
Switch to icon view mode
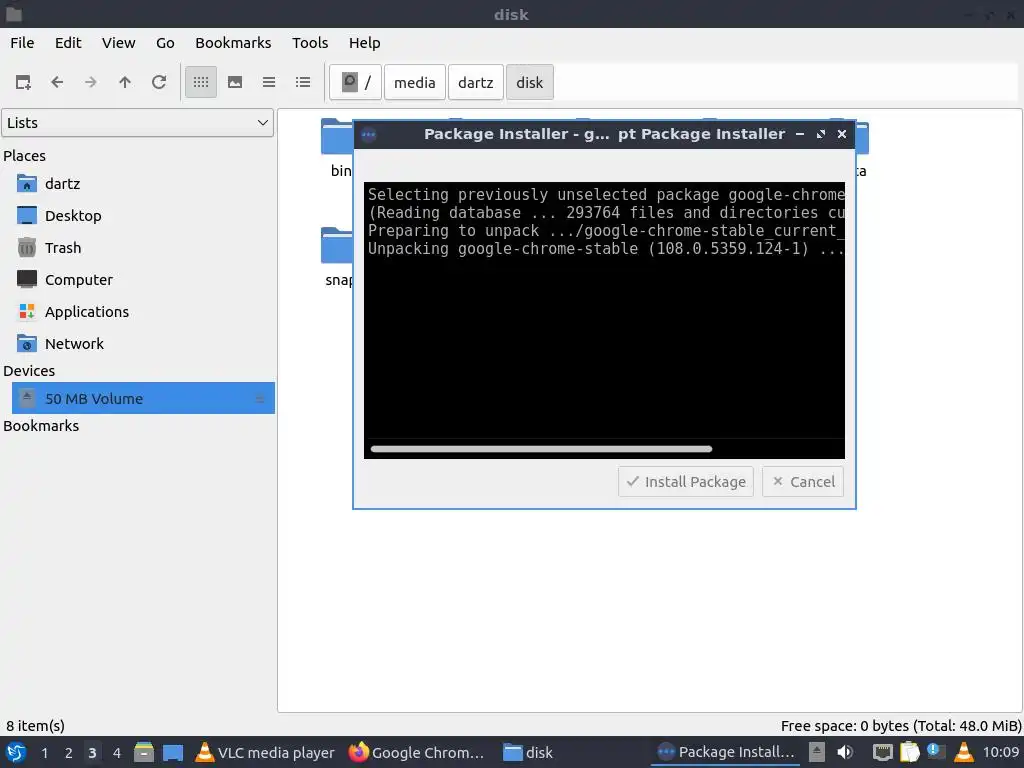201,82
